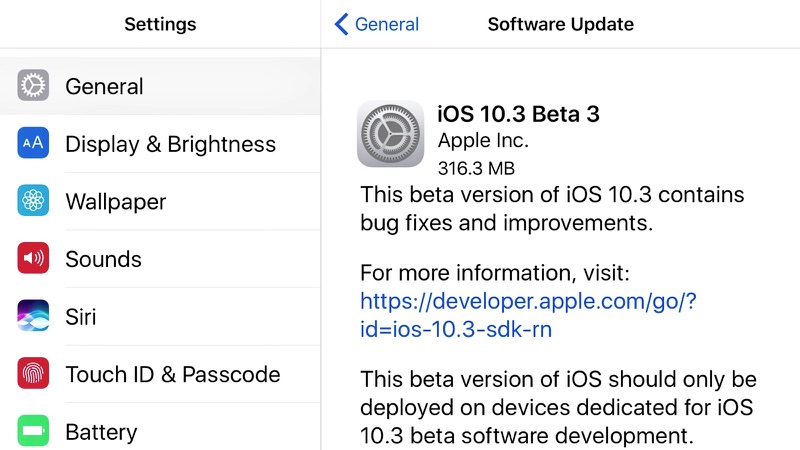Screen dimensions: 800x450
Task: Open the Wallpaper settings row
Action: (115, 202)
